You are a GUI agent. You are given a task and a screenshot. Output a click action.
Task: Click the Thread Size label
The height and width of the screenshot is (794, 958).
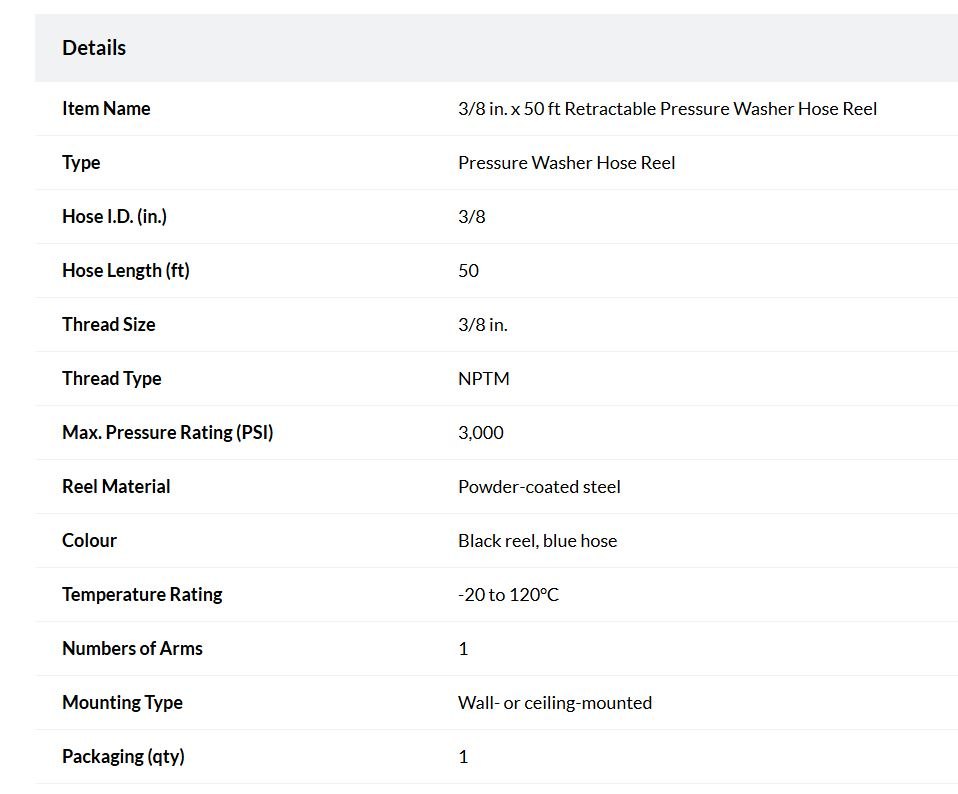(109, 324)
